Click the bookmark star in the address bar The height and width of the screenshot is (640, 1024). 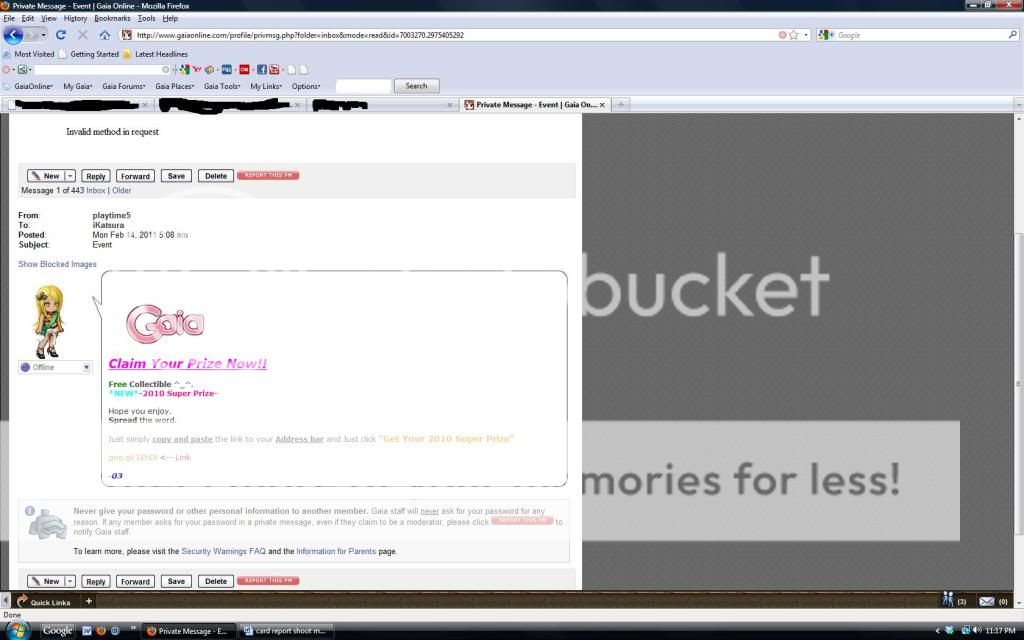[x=794, y=35]
